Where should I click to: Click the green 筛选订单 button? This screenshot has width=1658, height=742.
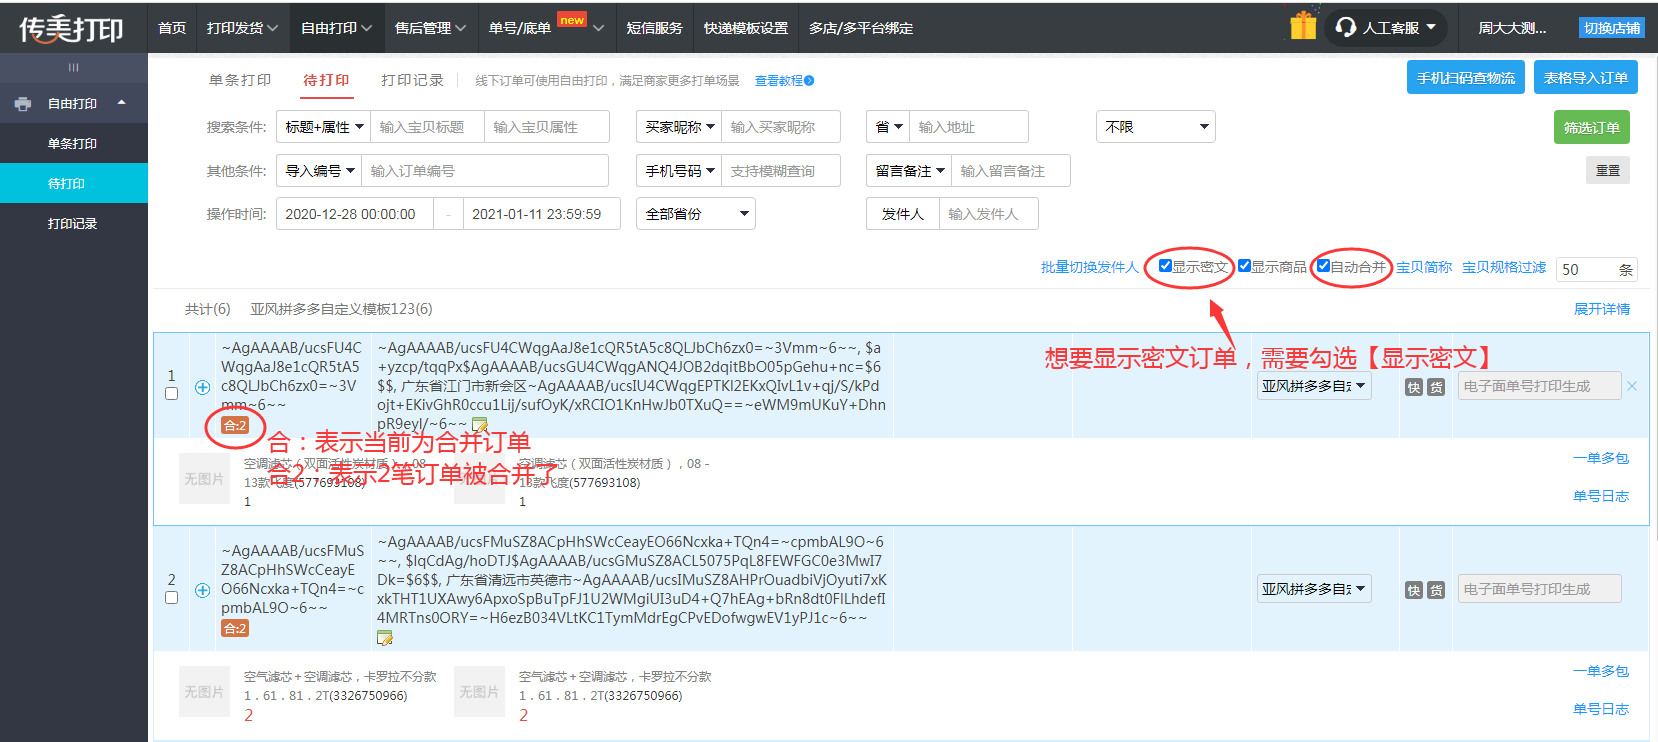pyautogui.click(x=1591, y=127)
